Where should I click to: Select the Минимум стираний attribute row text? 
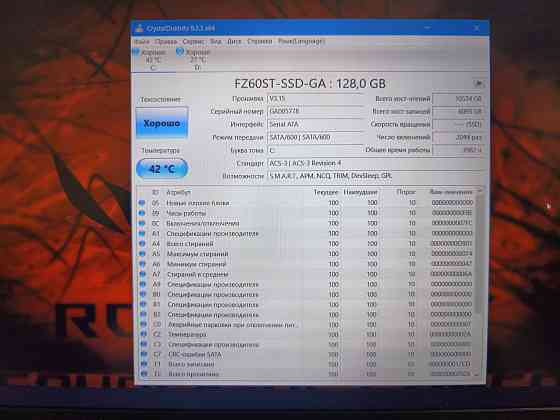(x=197, y=264)
